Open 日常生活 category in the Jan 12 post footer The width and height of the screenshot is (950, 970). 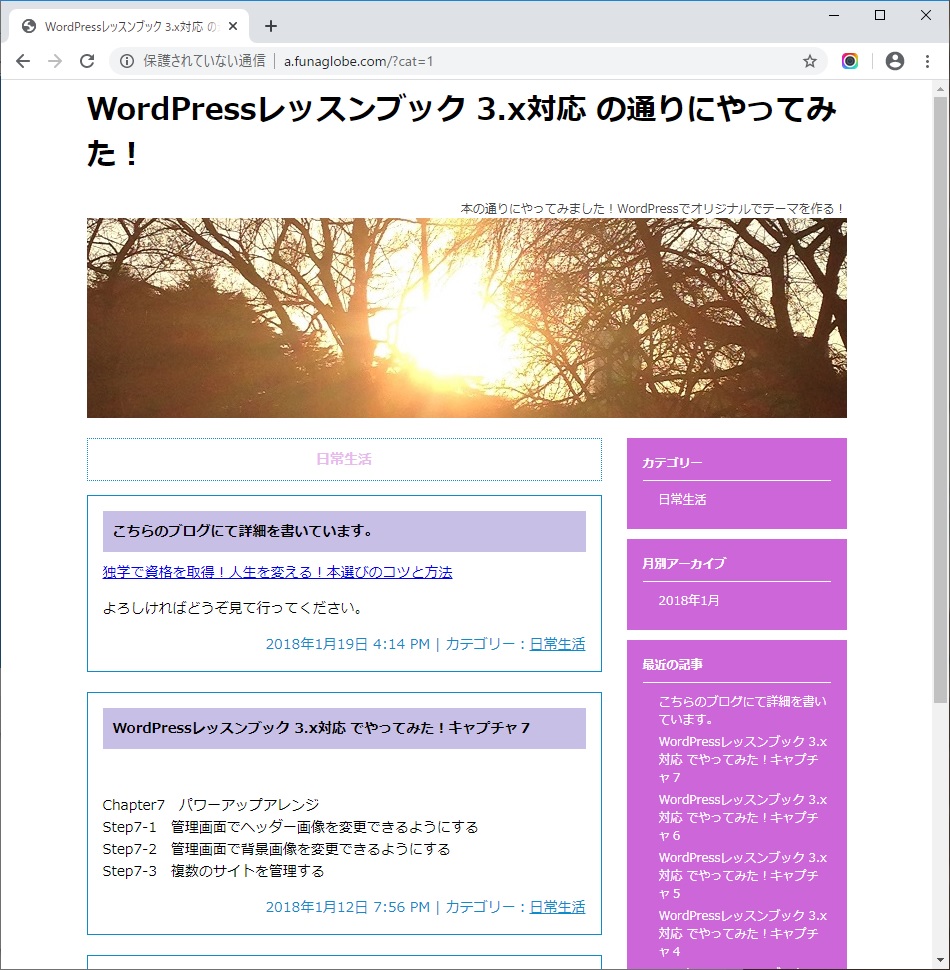tap(557, 907)
